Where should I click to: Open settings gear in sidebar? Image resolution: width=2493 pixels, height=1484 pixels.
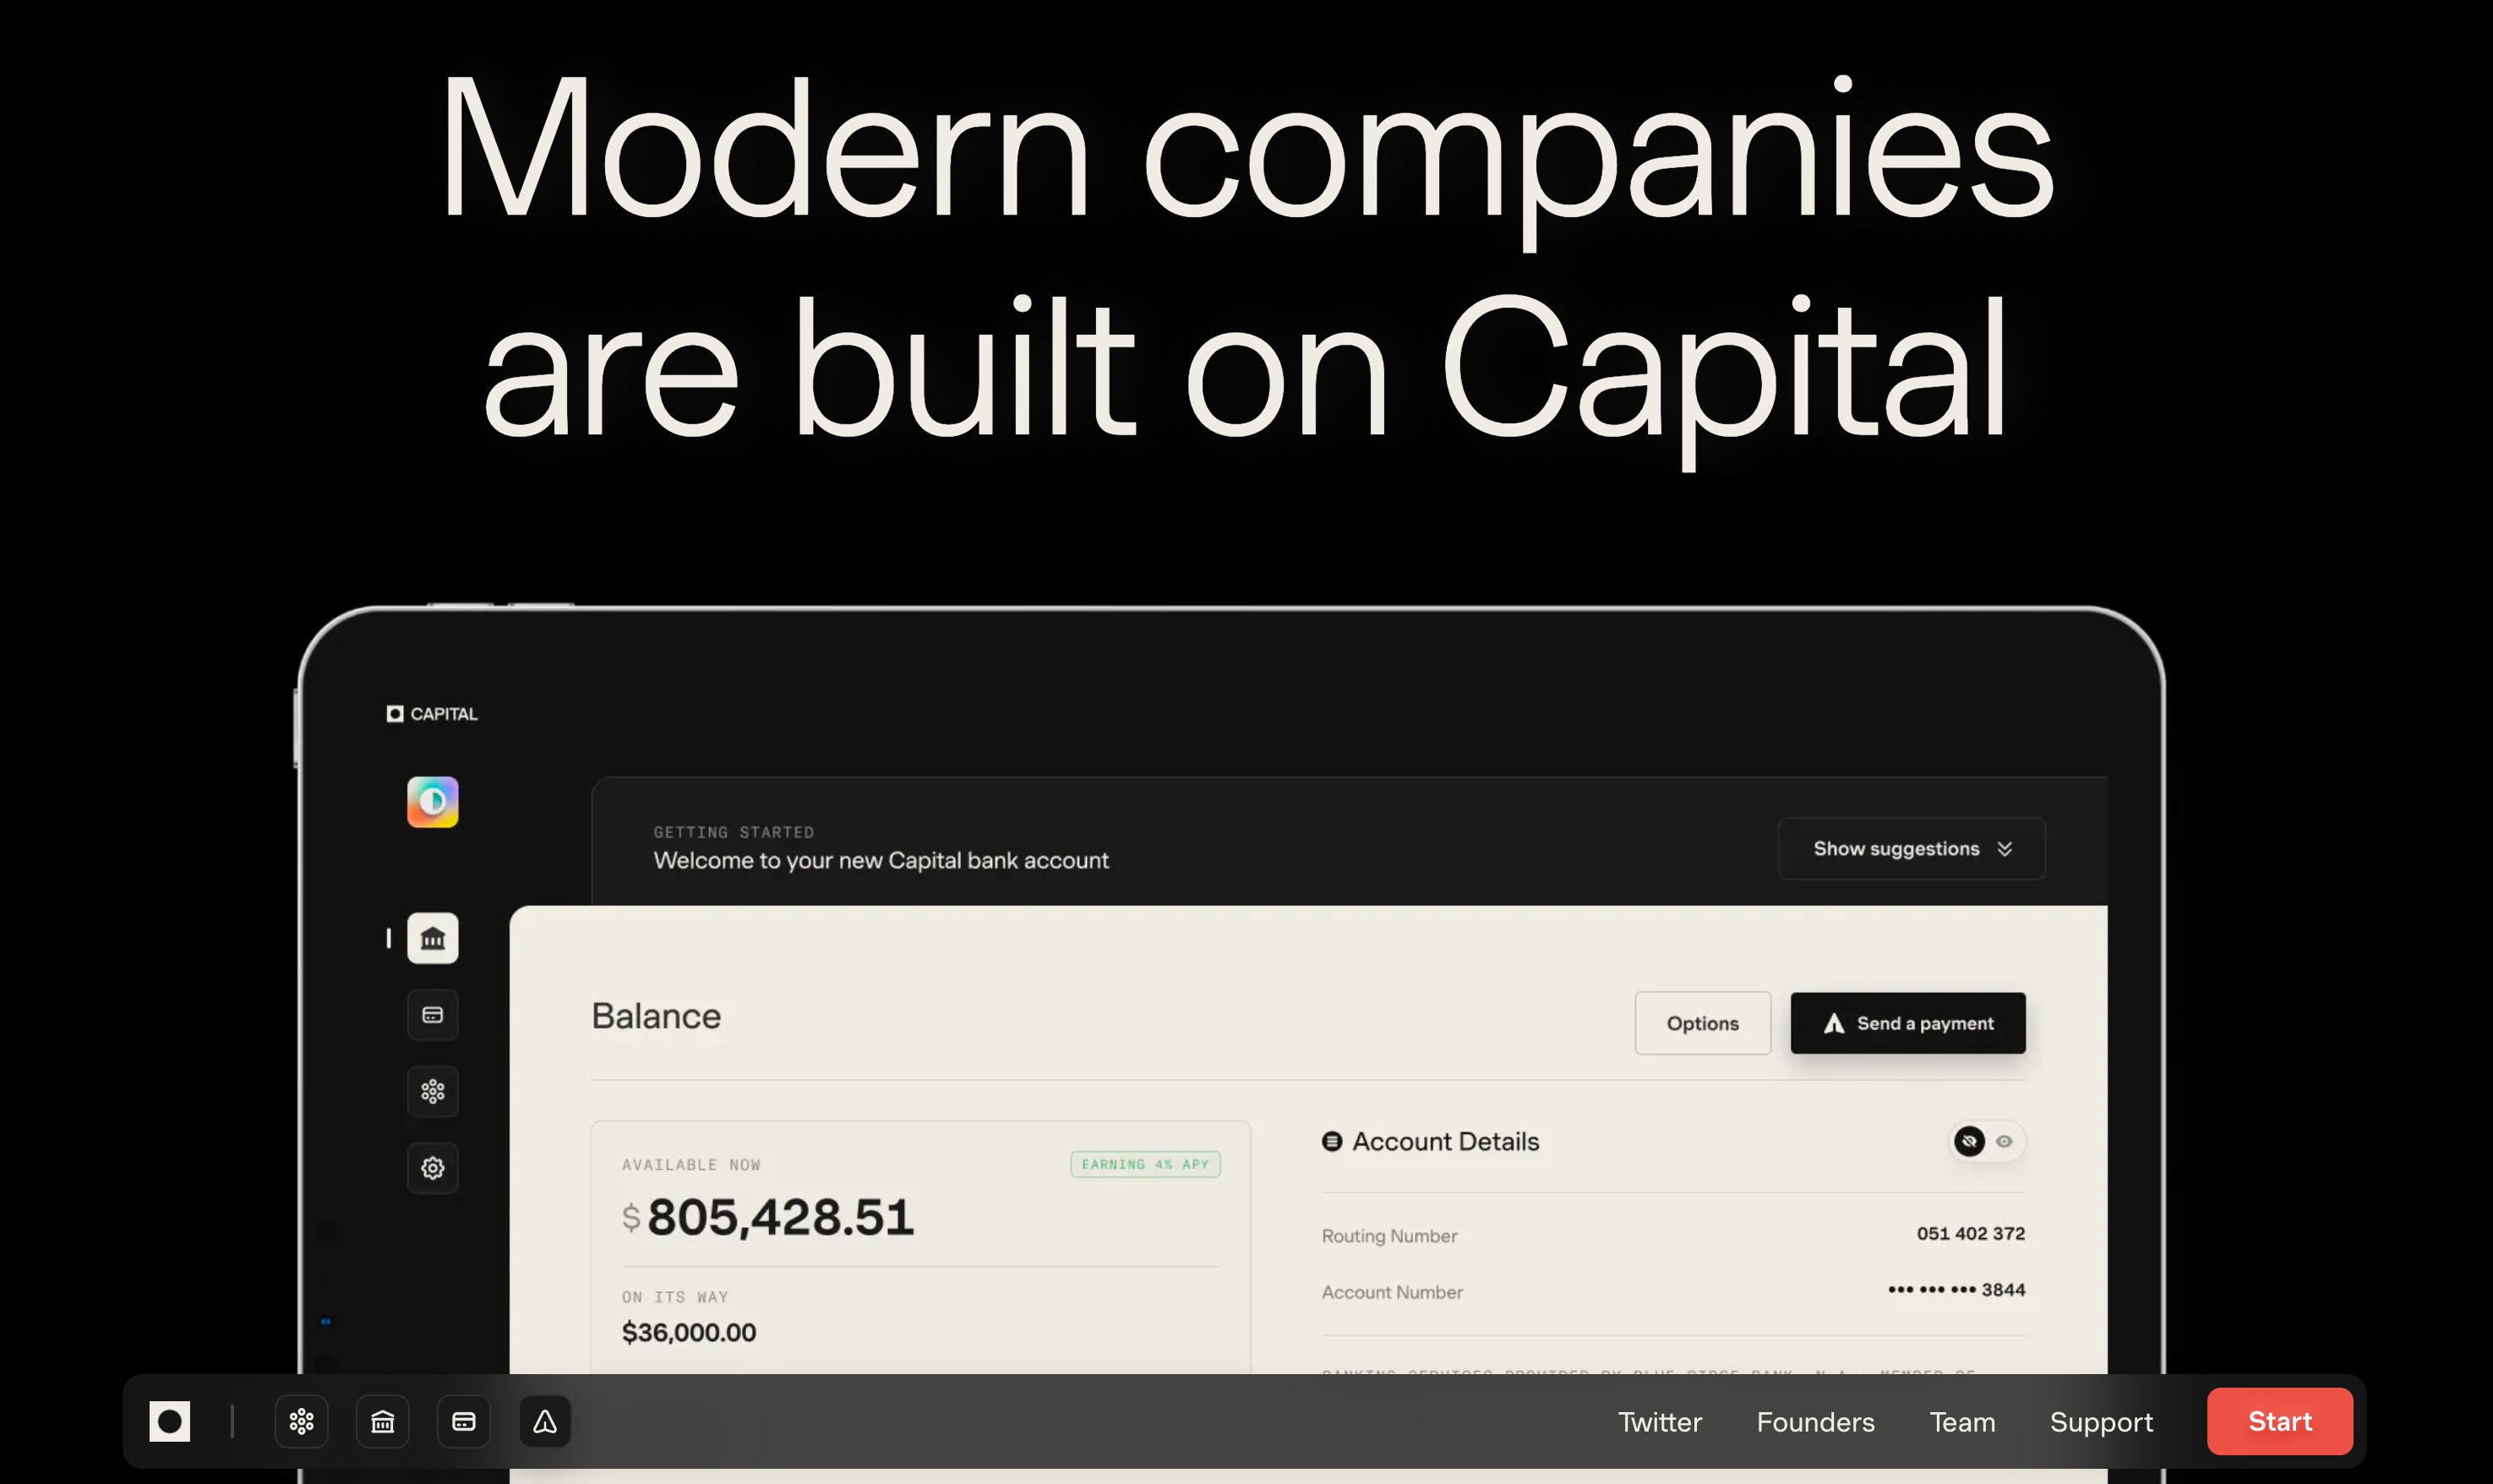pyautogui.click(x=433, y=1168)
